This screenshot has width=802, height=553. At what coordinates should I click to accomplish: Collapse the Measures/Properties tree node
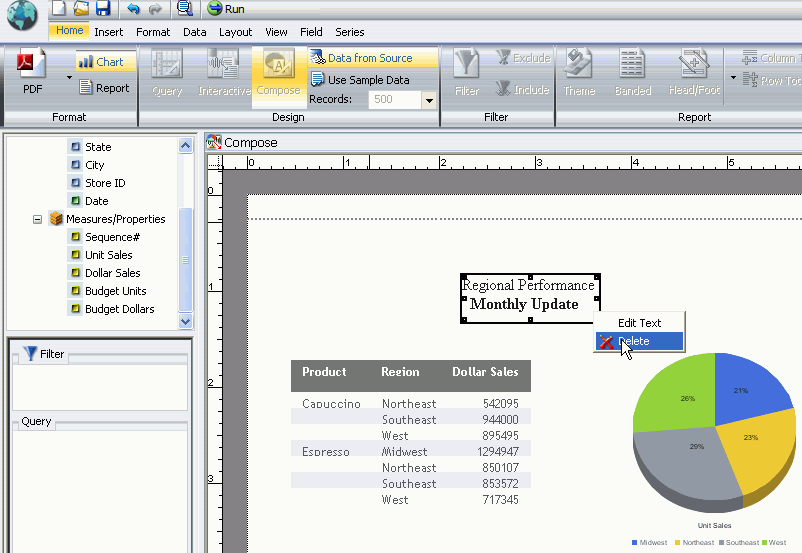(37, 219)
